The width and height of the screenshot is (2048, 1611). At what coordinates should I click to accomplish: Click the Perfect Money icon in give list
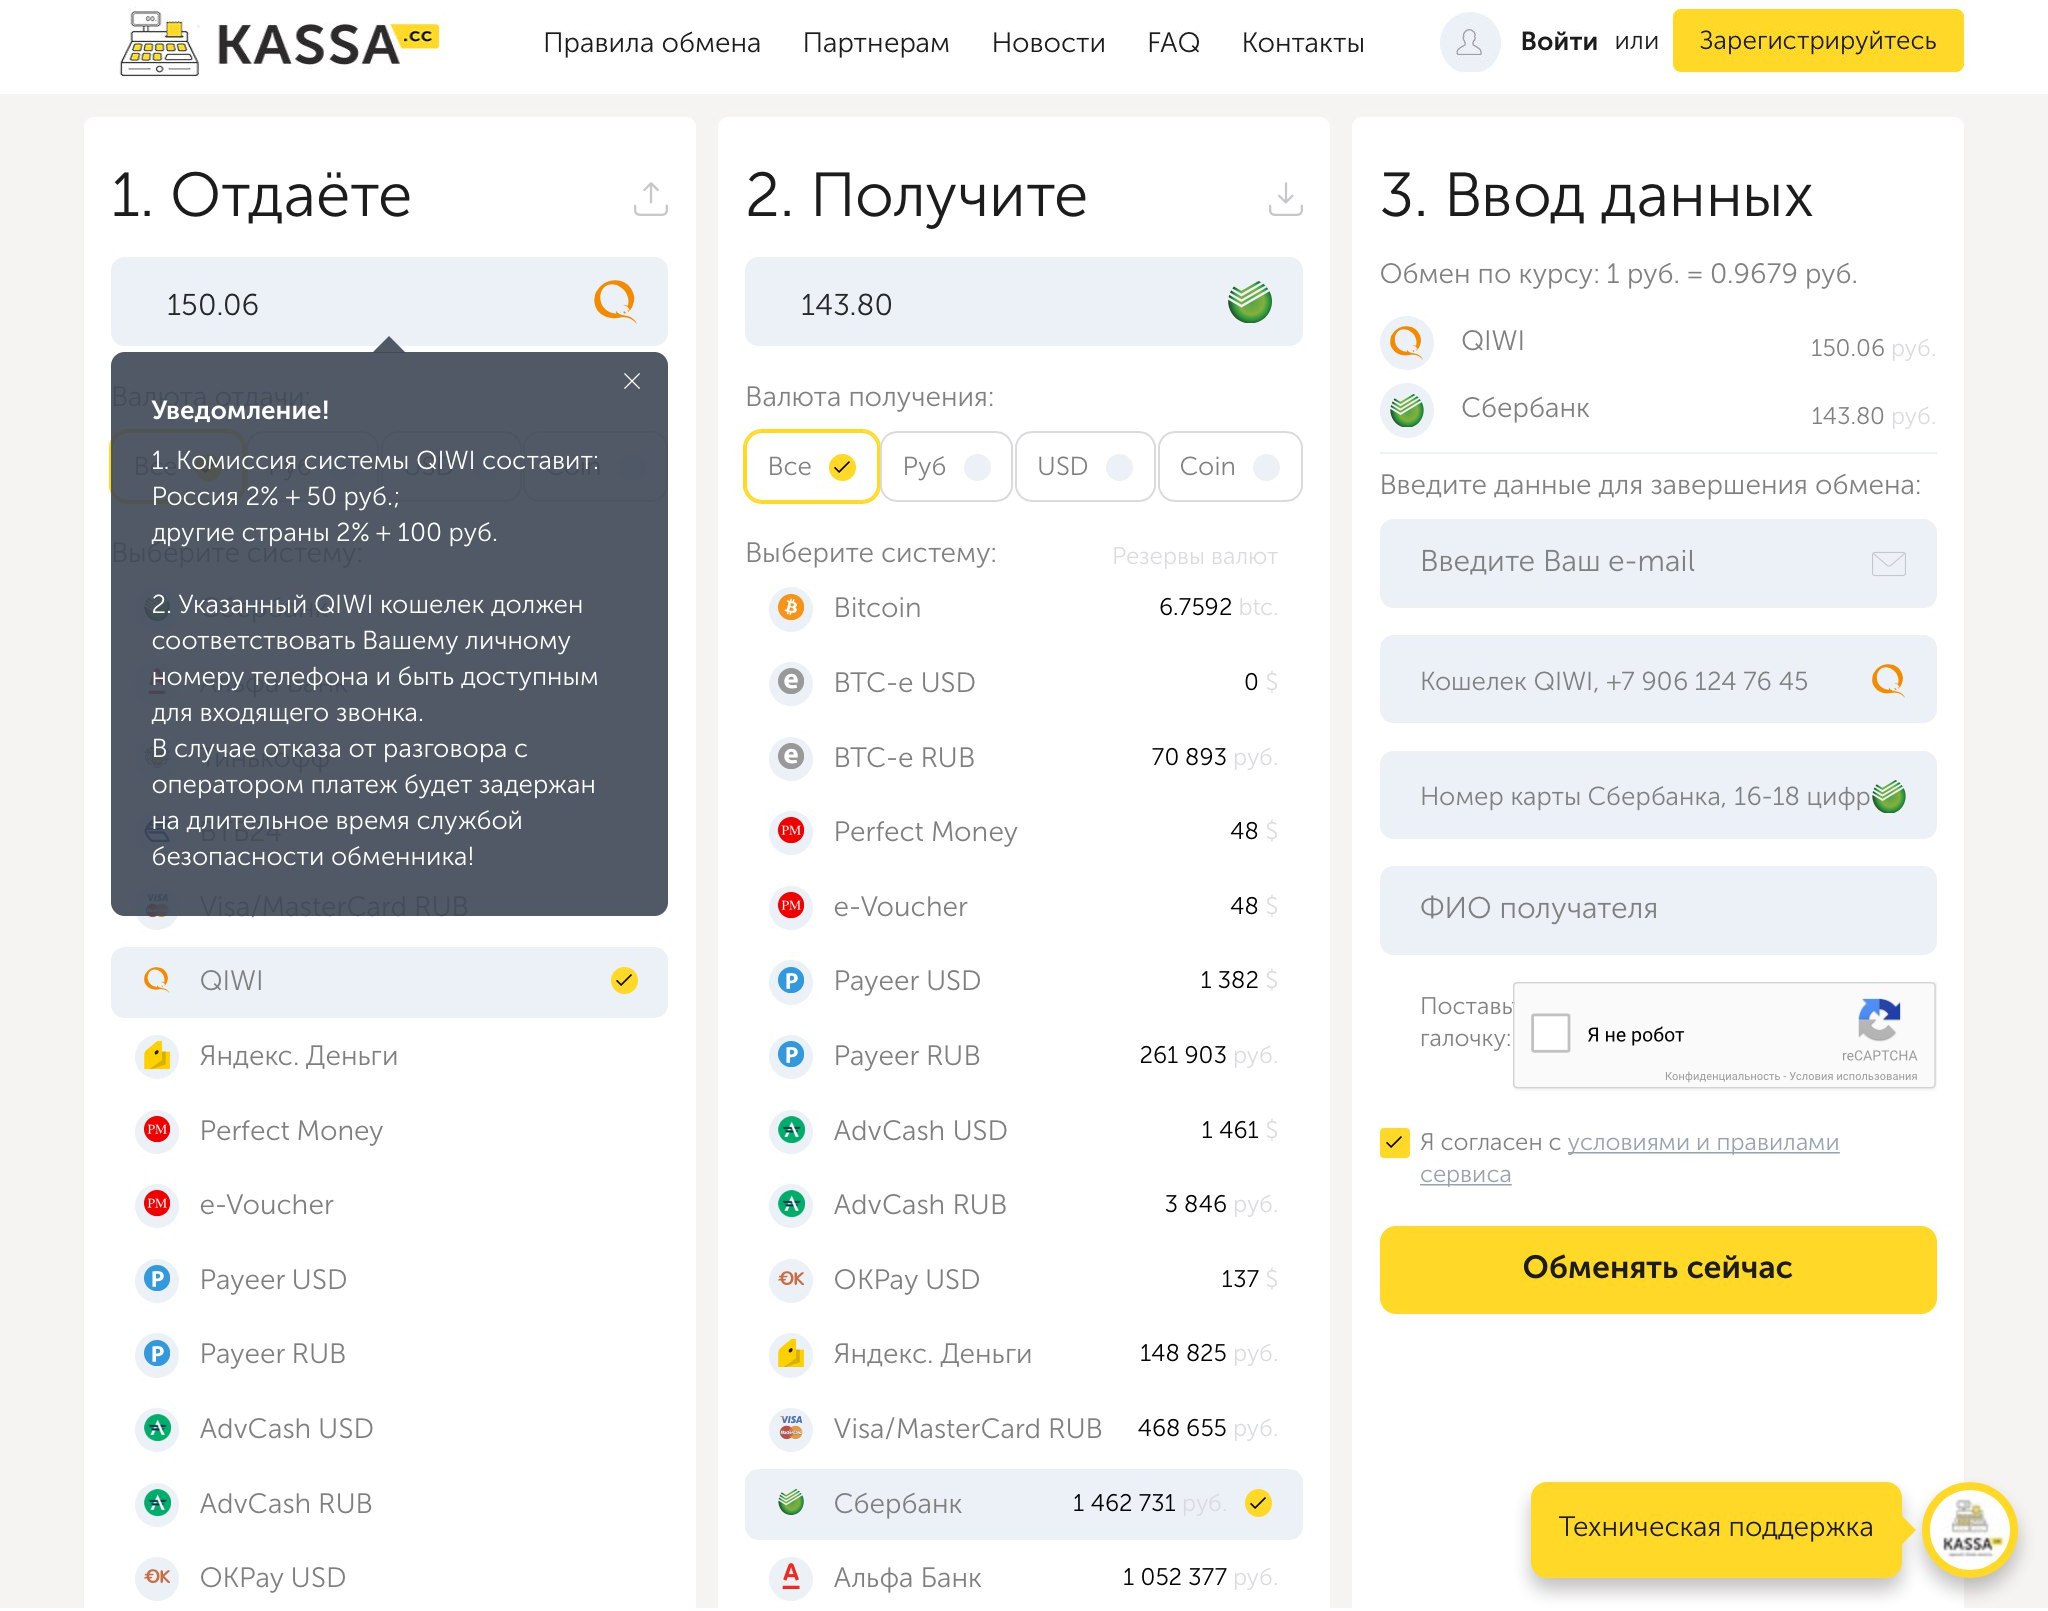[157, 1130]
